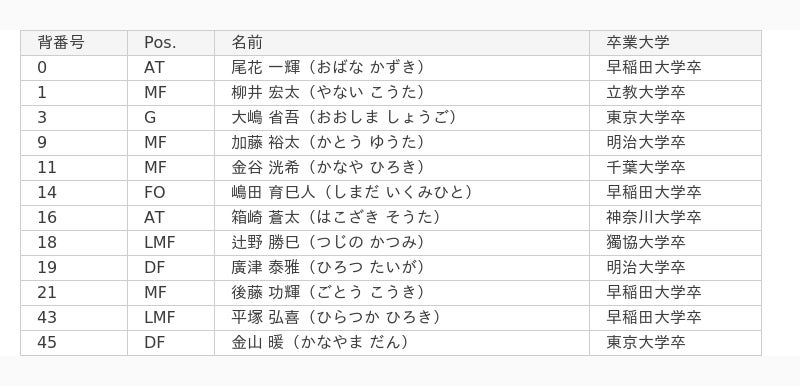The image size is (800, 386).
Task: Select the G position cell
Action: tap(171, 118)
